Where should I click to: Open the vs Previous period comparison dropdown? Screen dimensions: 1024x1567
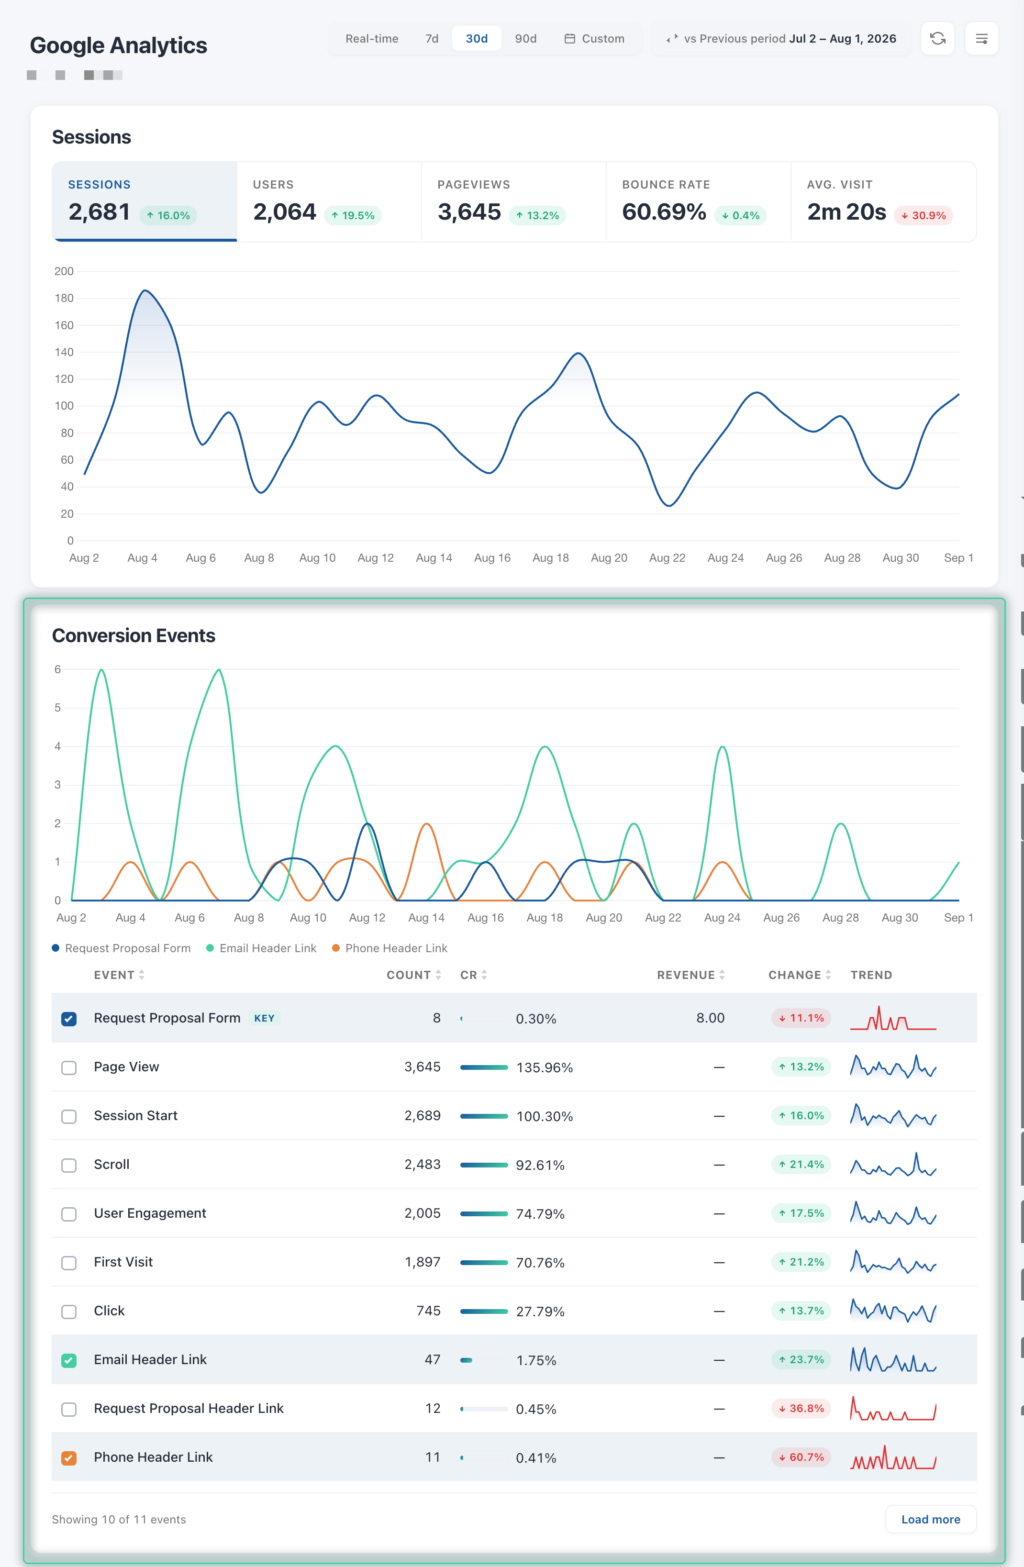coord(781,39)
